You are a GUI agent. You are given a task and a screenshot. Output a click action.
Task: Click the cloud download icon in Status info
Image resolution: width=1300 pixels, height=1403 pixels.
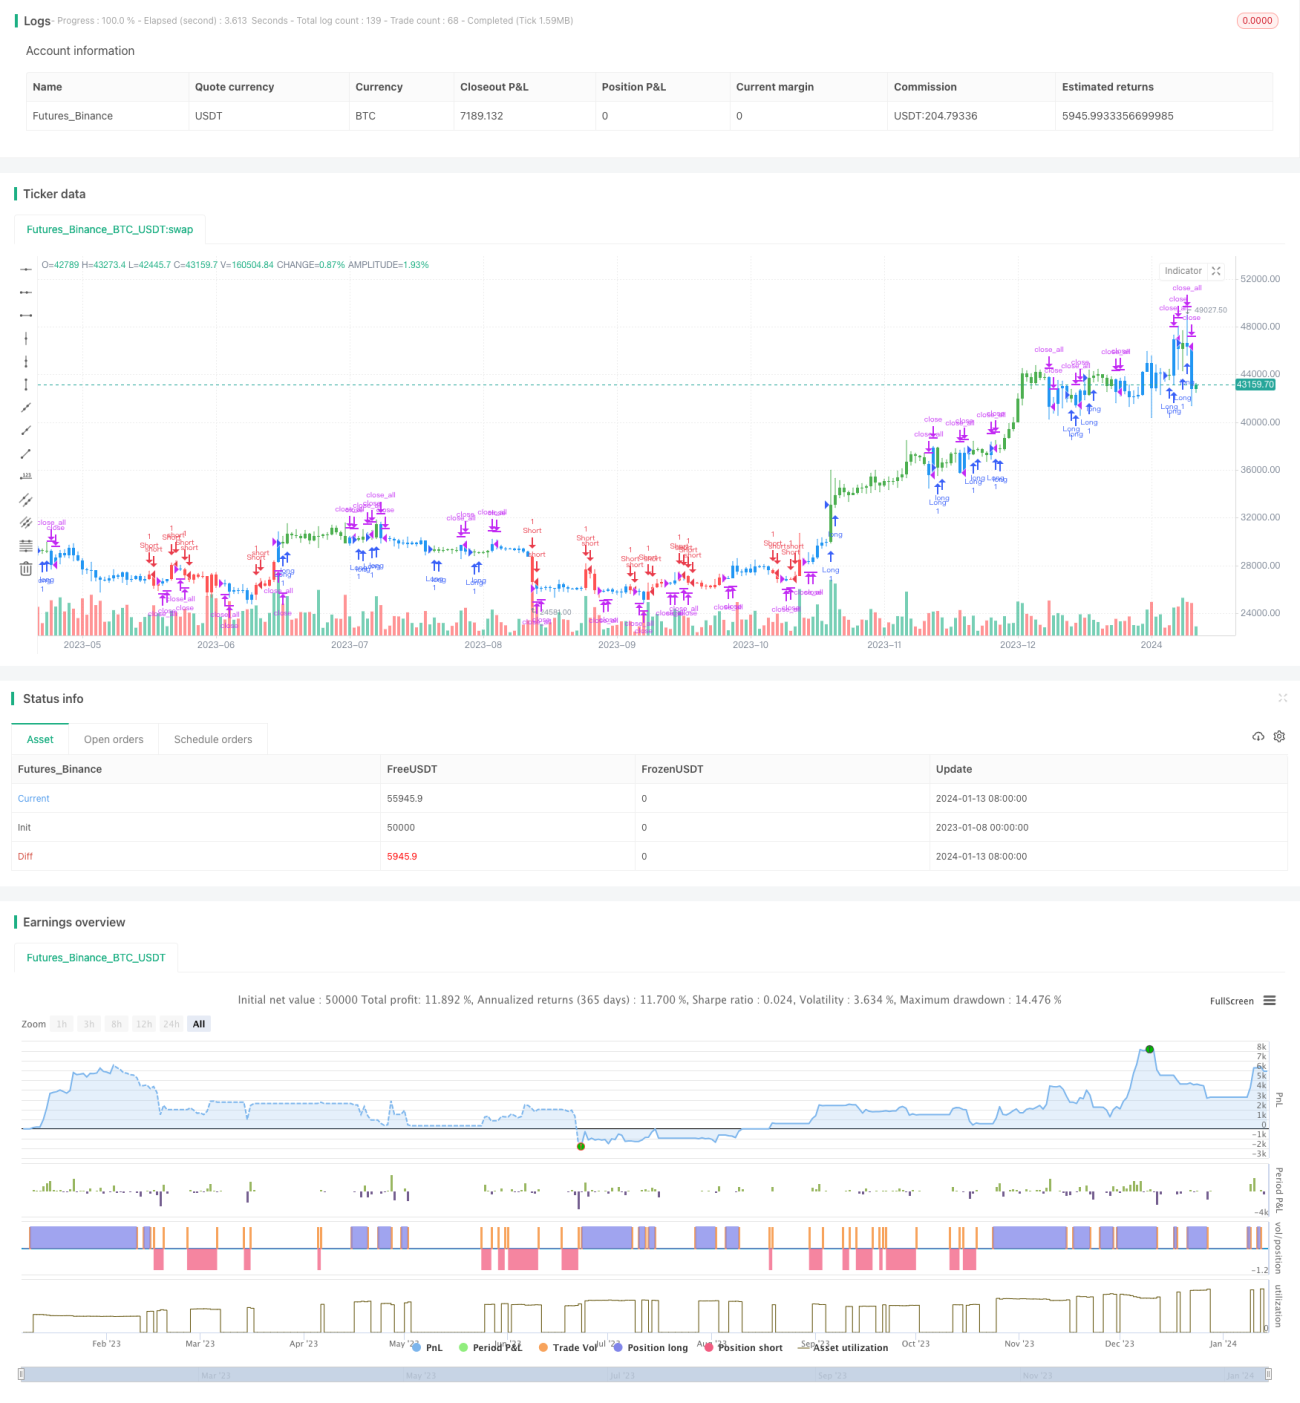coord(1258,736)
